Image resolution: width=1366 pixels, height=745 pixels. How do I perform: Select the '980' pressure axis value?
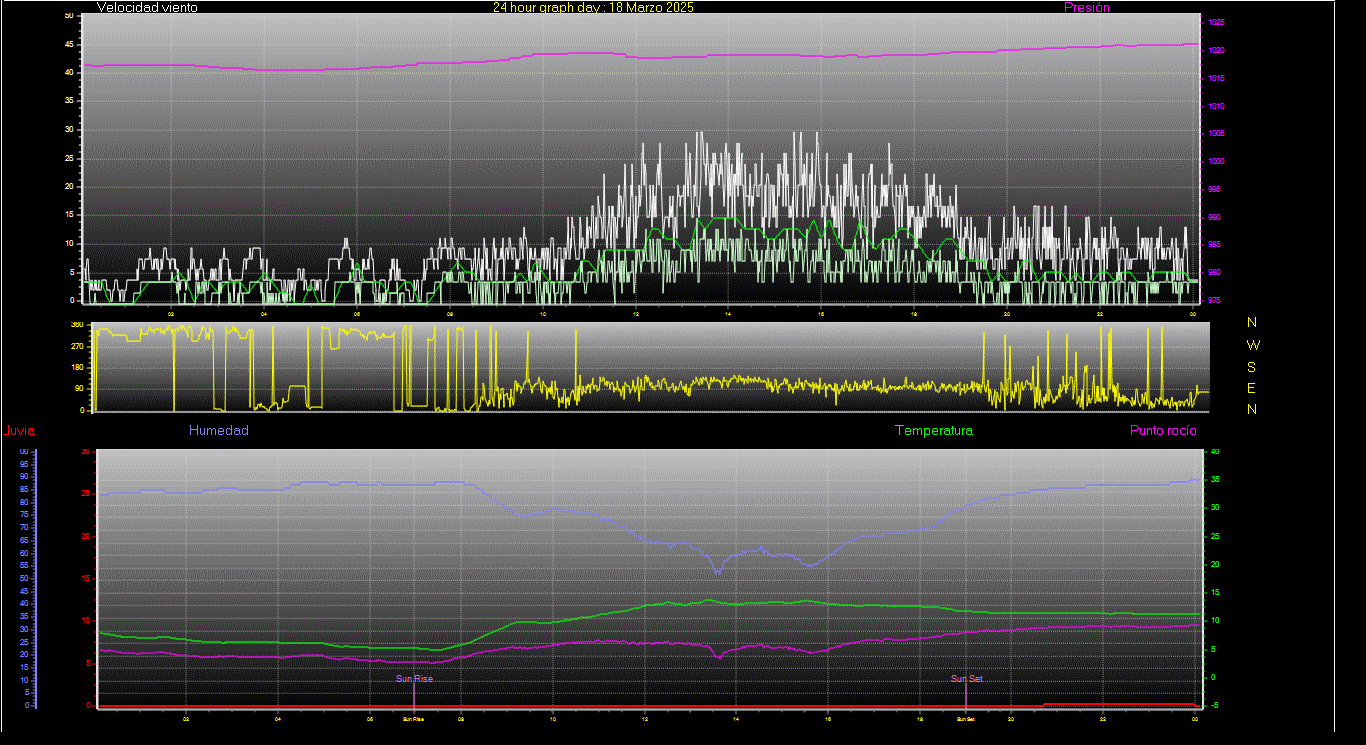pyautogui.click(x=1214, y=272)
